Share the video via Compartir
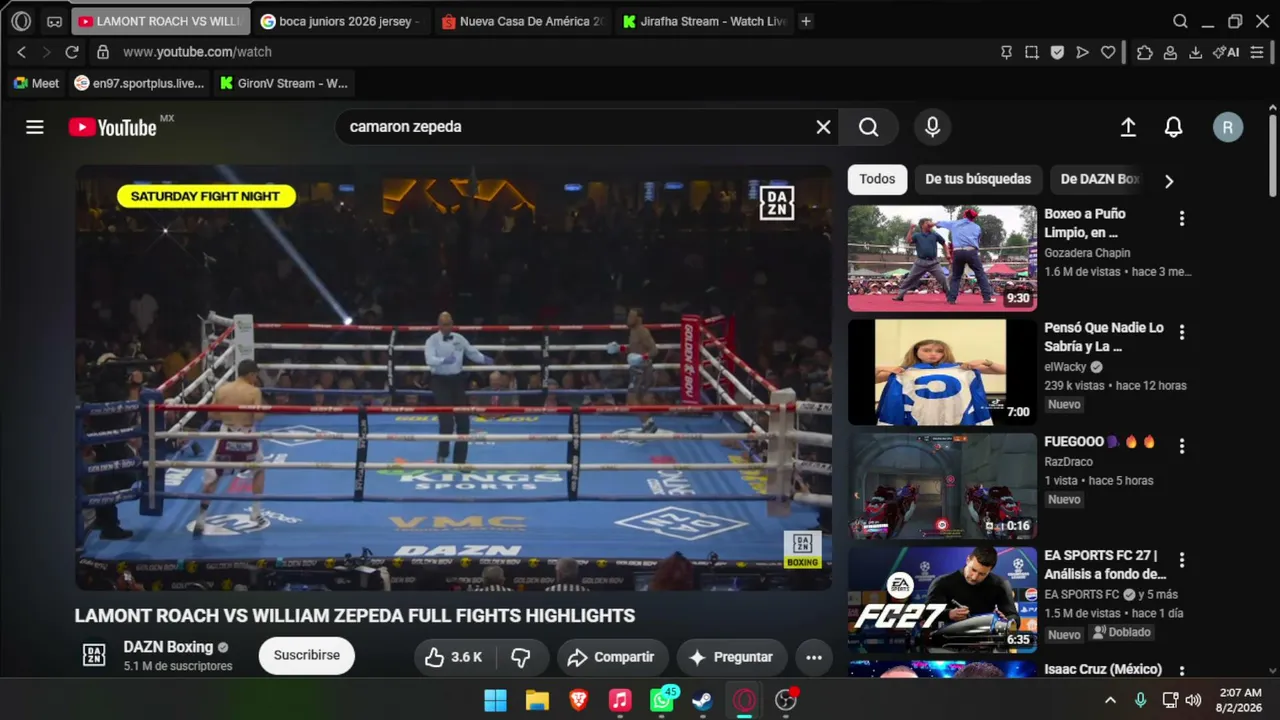This screenshot has width=1280, height=720. pos(611,657)
